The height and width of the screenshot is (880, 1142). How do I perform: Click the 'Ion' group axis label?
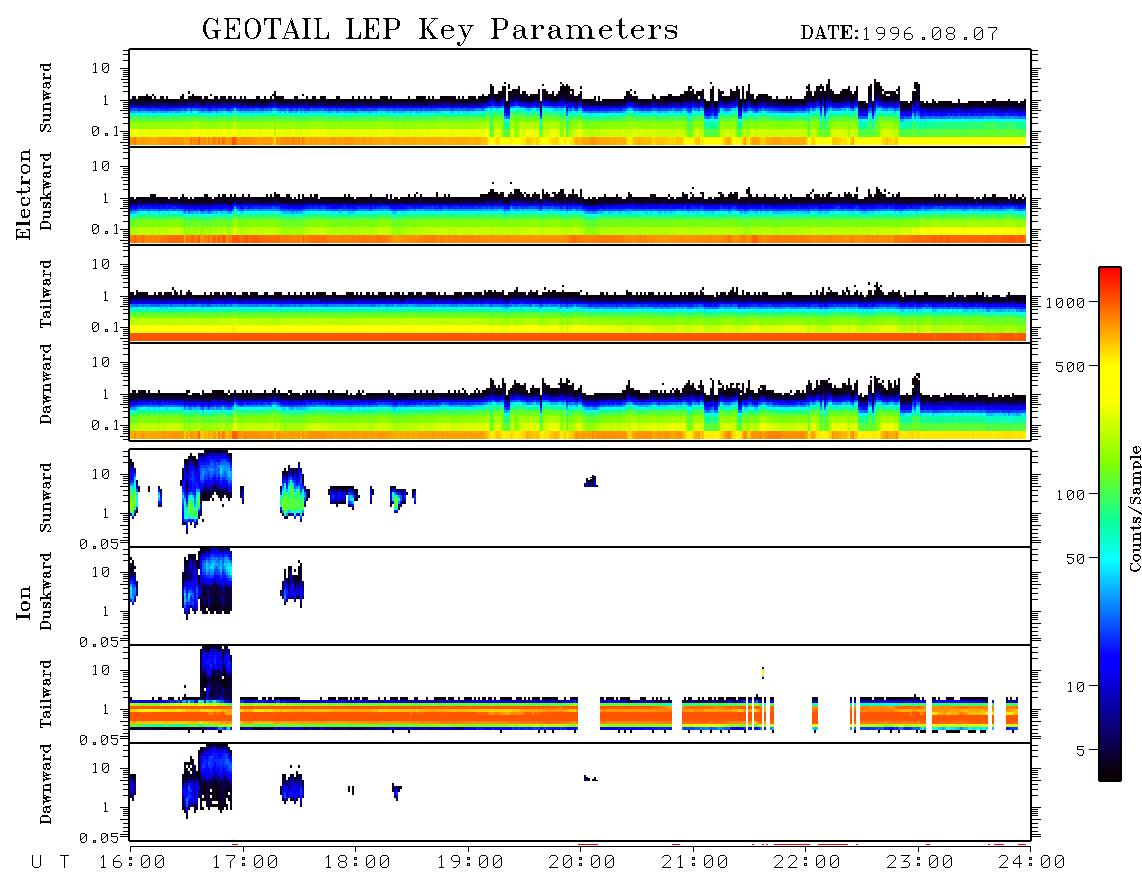click(x=24, y=602)
